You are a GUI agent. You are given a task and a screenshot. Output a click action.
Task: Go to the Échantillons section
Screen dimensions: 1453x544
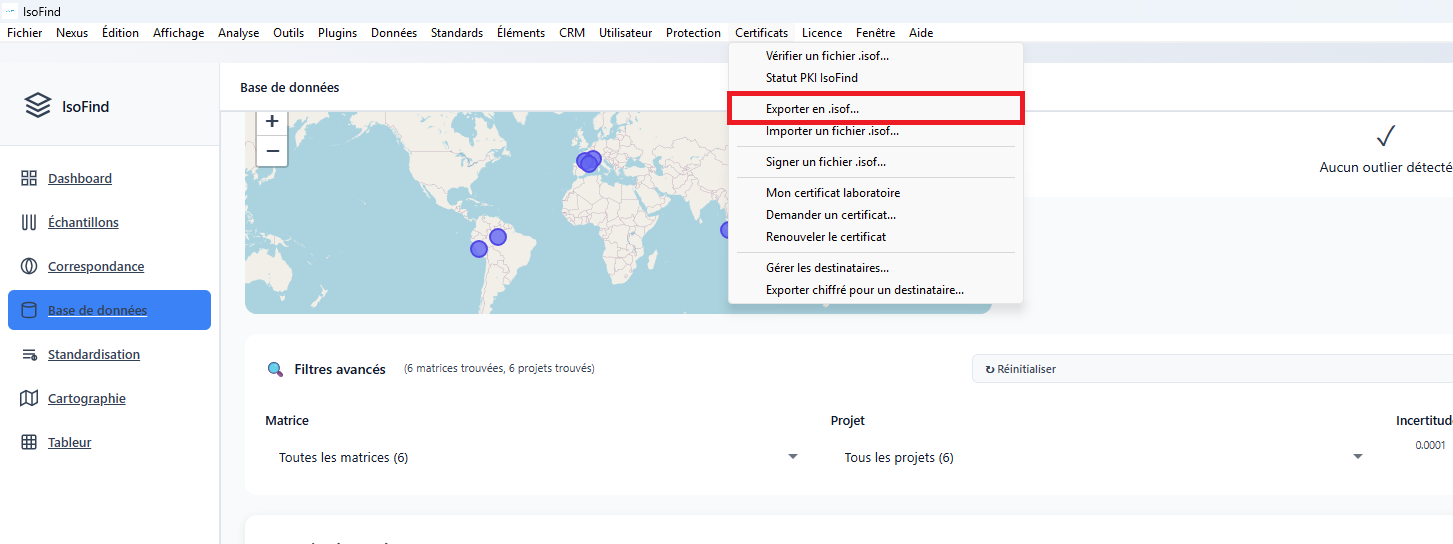click(83, 222)
